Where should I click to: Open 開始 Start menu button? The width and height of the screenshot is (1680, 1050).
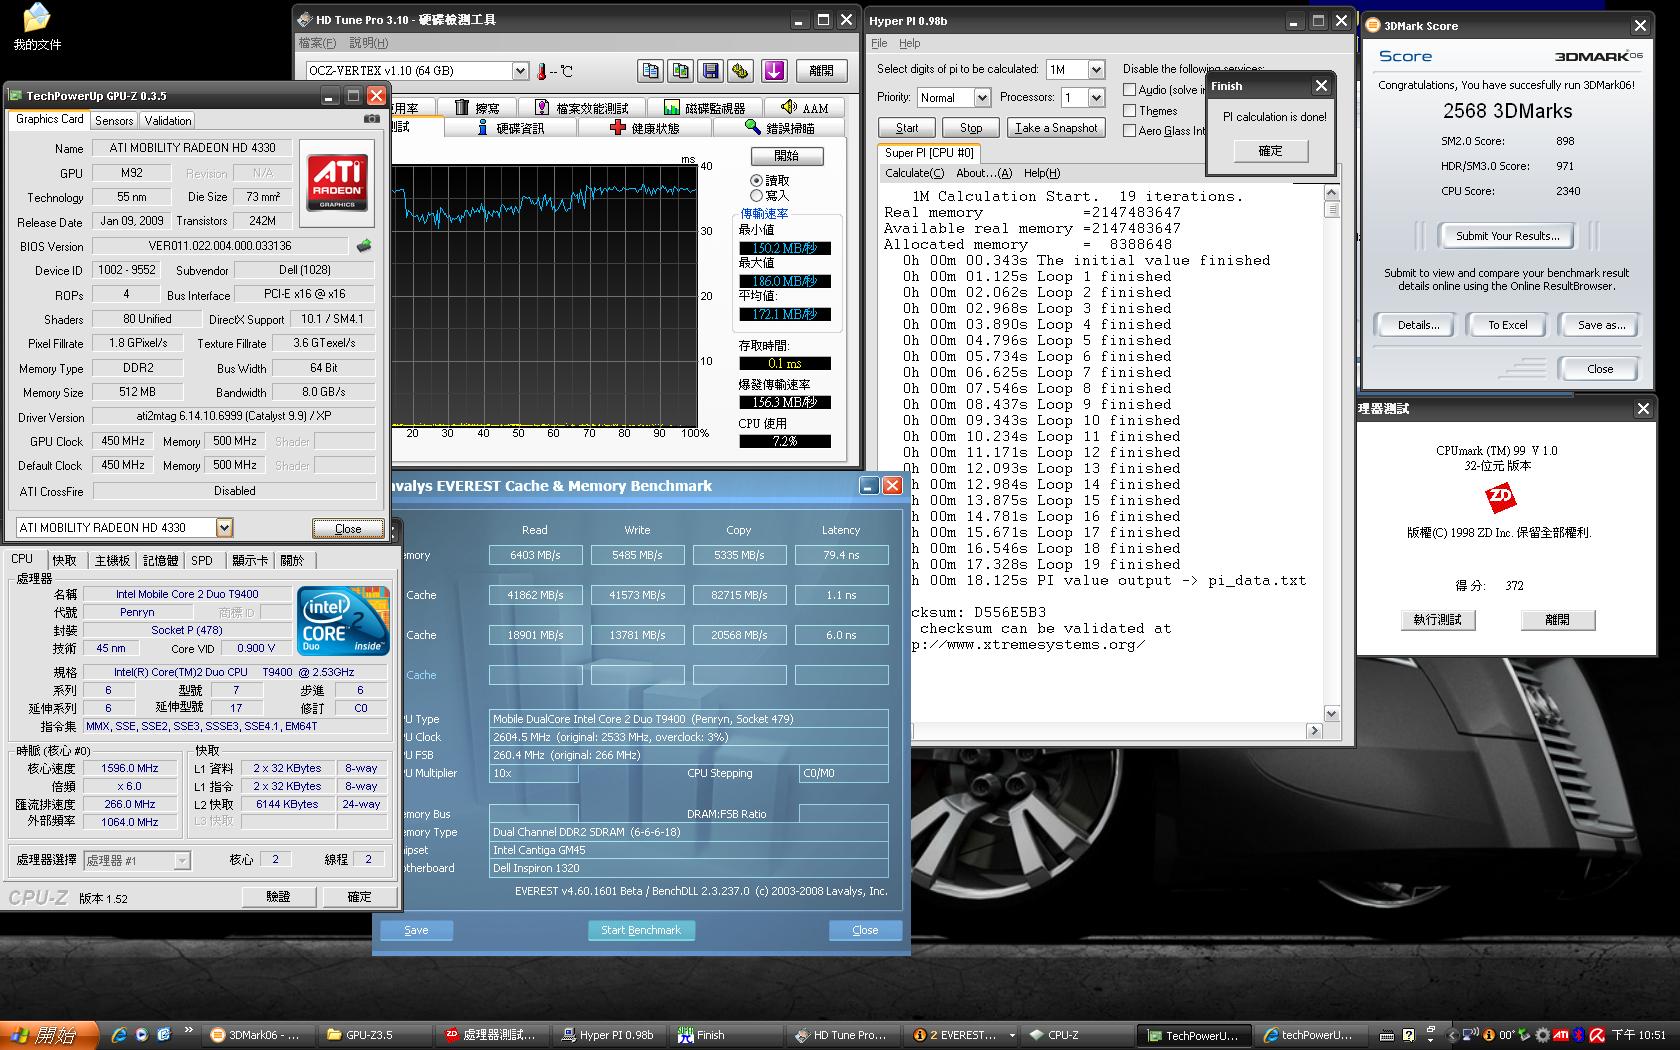coord(48,1035)
